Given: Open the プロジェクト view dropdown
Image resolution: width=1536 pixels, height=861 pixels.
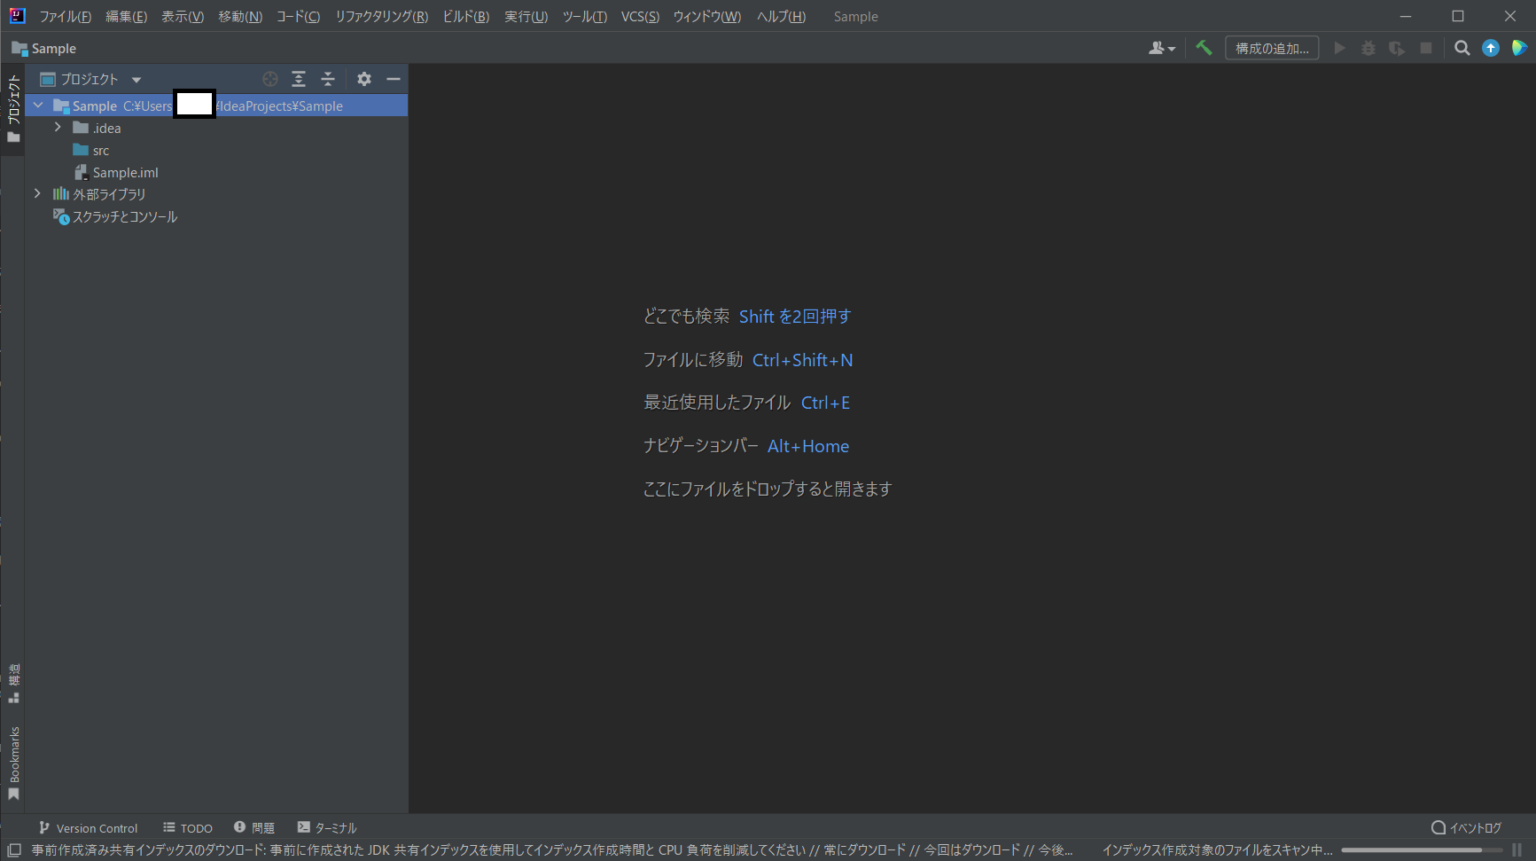Looking at the screenshot, I should 136,78.
